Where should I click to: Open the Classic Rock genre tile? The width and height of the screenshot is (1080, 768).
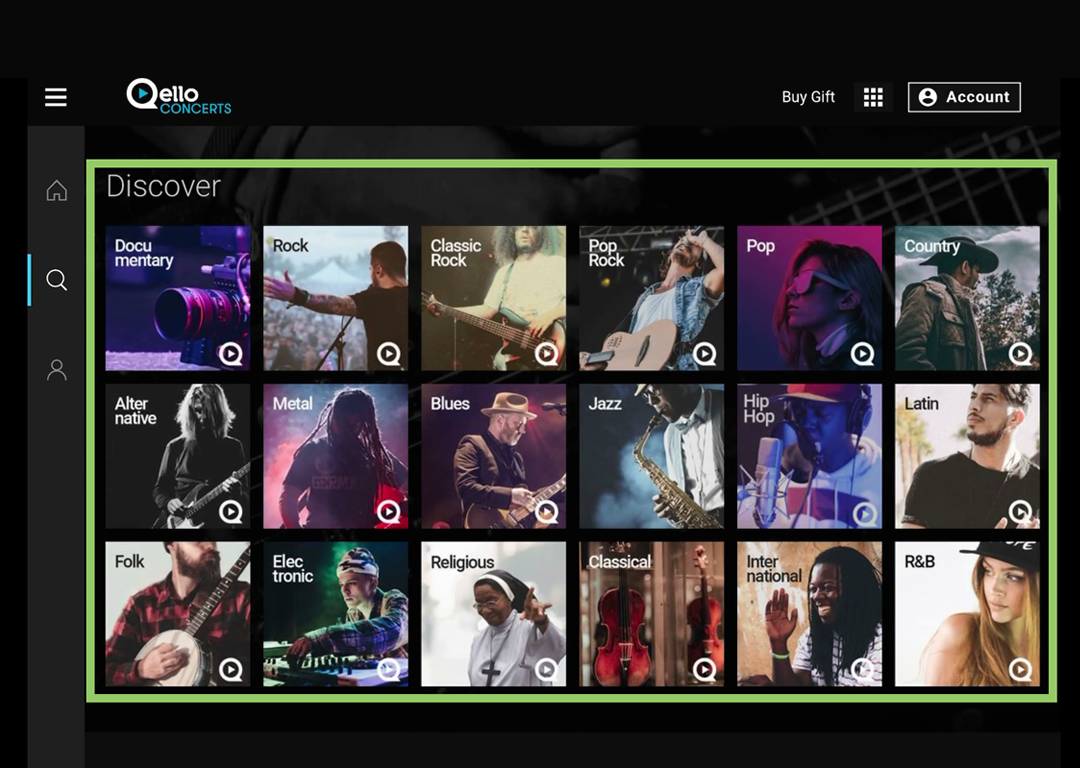click(493, 298)
